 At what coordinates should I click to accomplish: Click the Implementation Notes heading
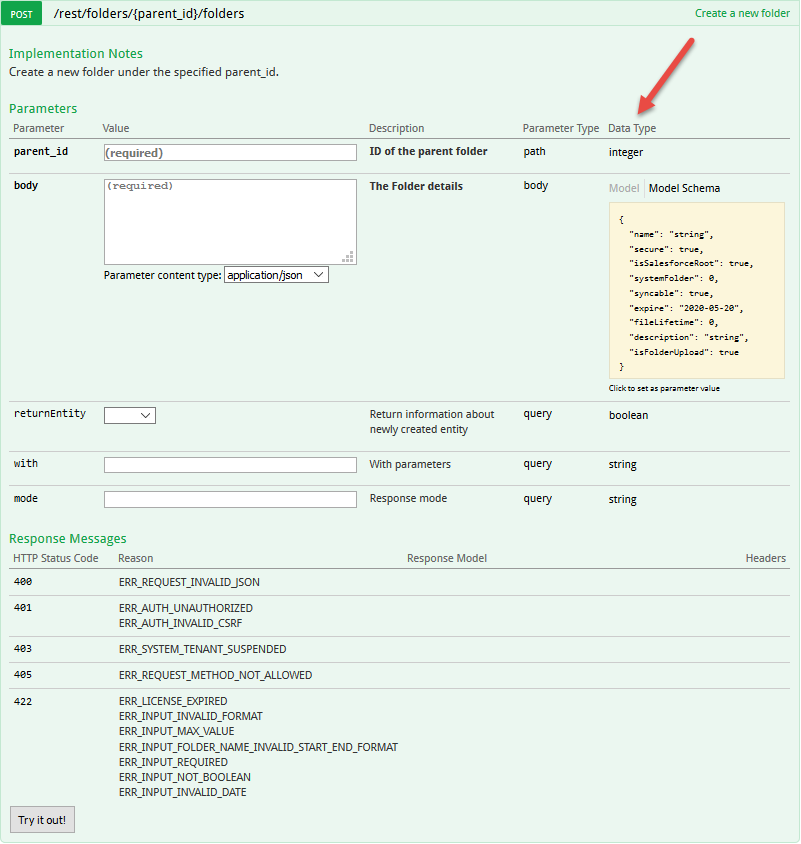click(x=76, y=54)
